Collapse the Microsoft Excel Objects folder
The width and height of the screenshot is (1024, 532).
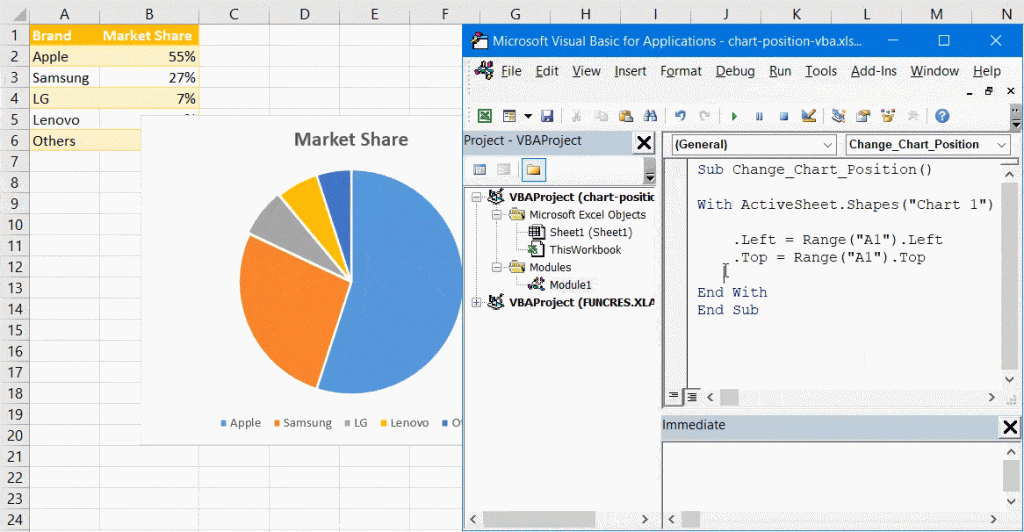point(496,215)
